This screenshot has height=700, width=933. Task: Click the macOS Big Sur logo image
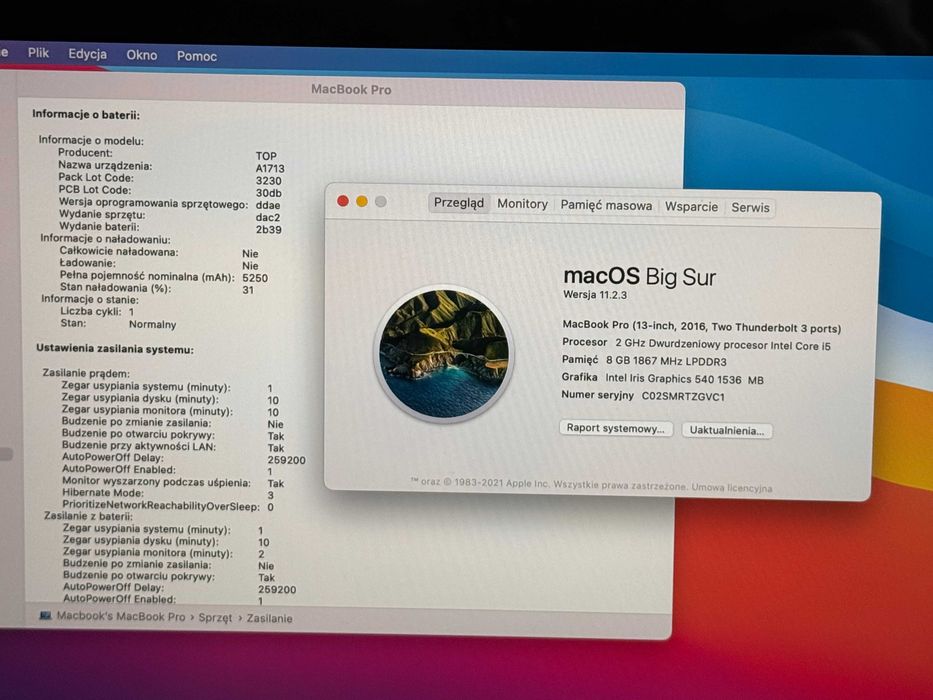point(444,354)
